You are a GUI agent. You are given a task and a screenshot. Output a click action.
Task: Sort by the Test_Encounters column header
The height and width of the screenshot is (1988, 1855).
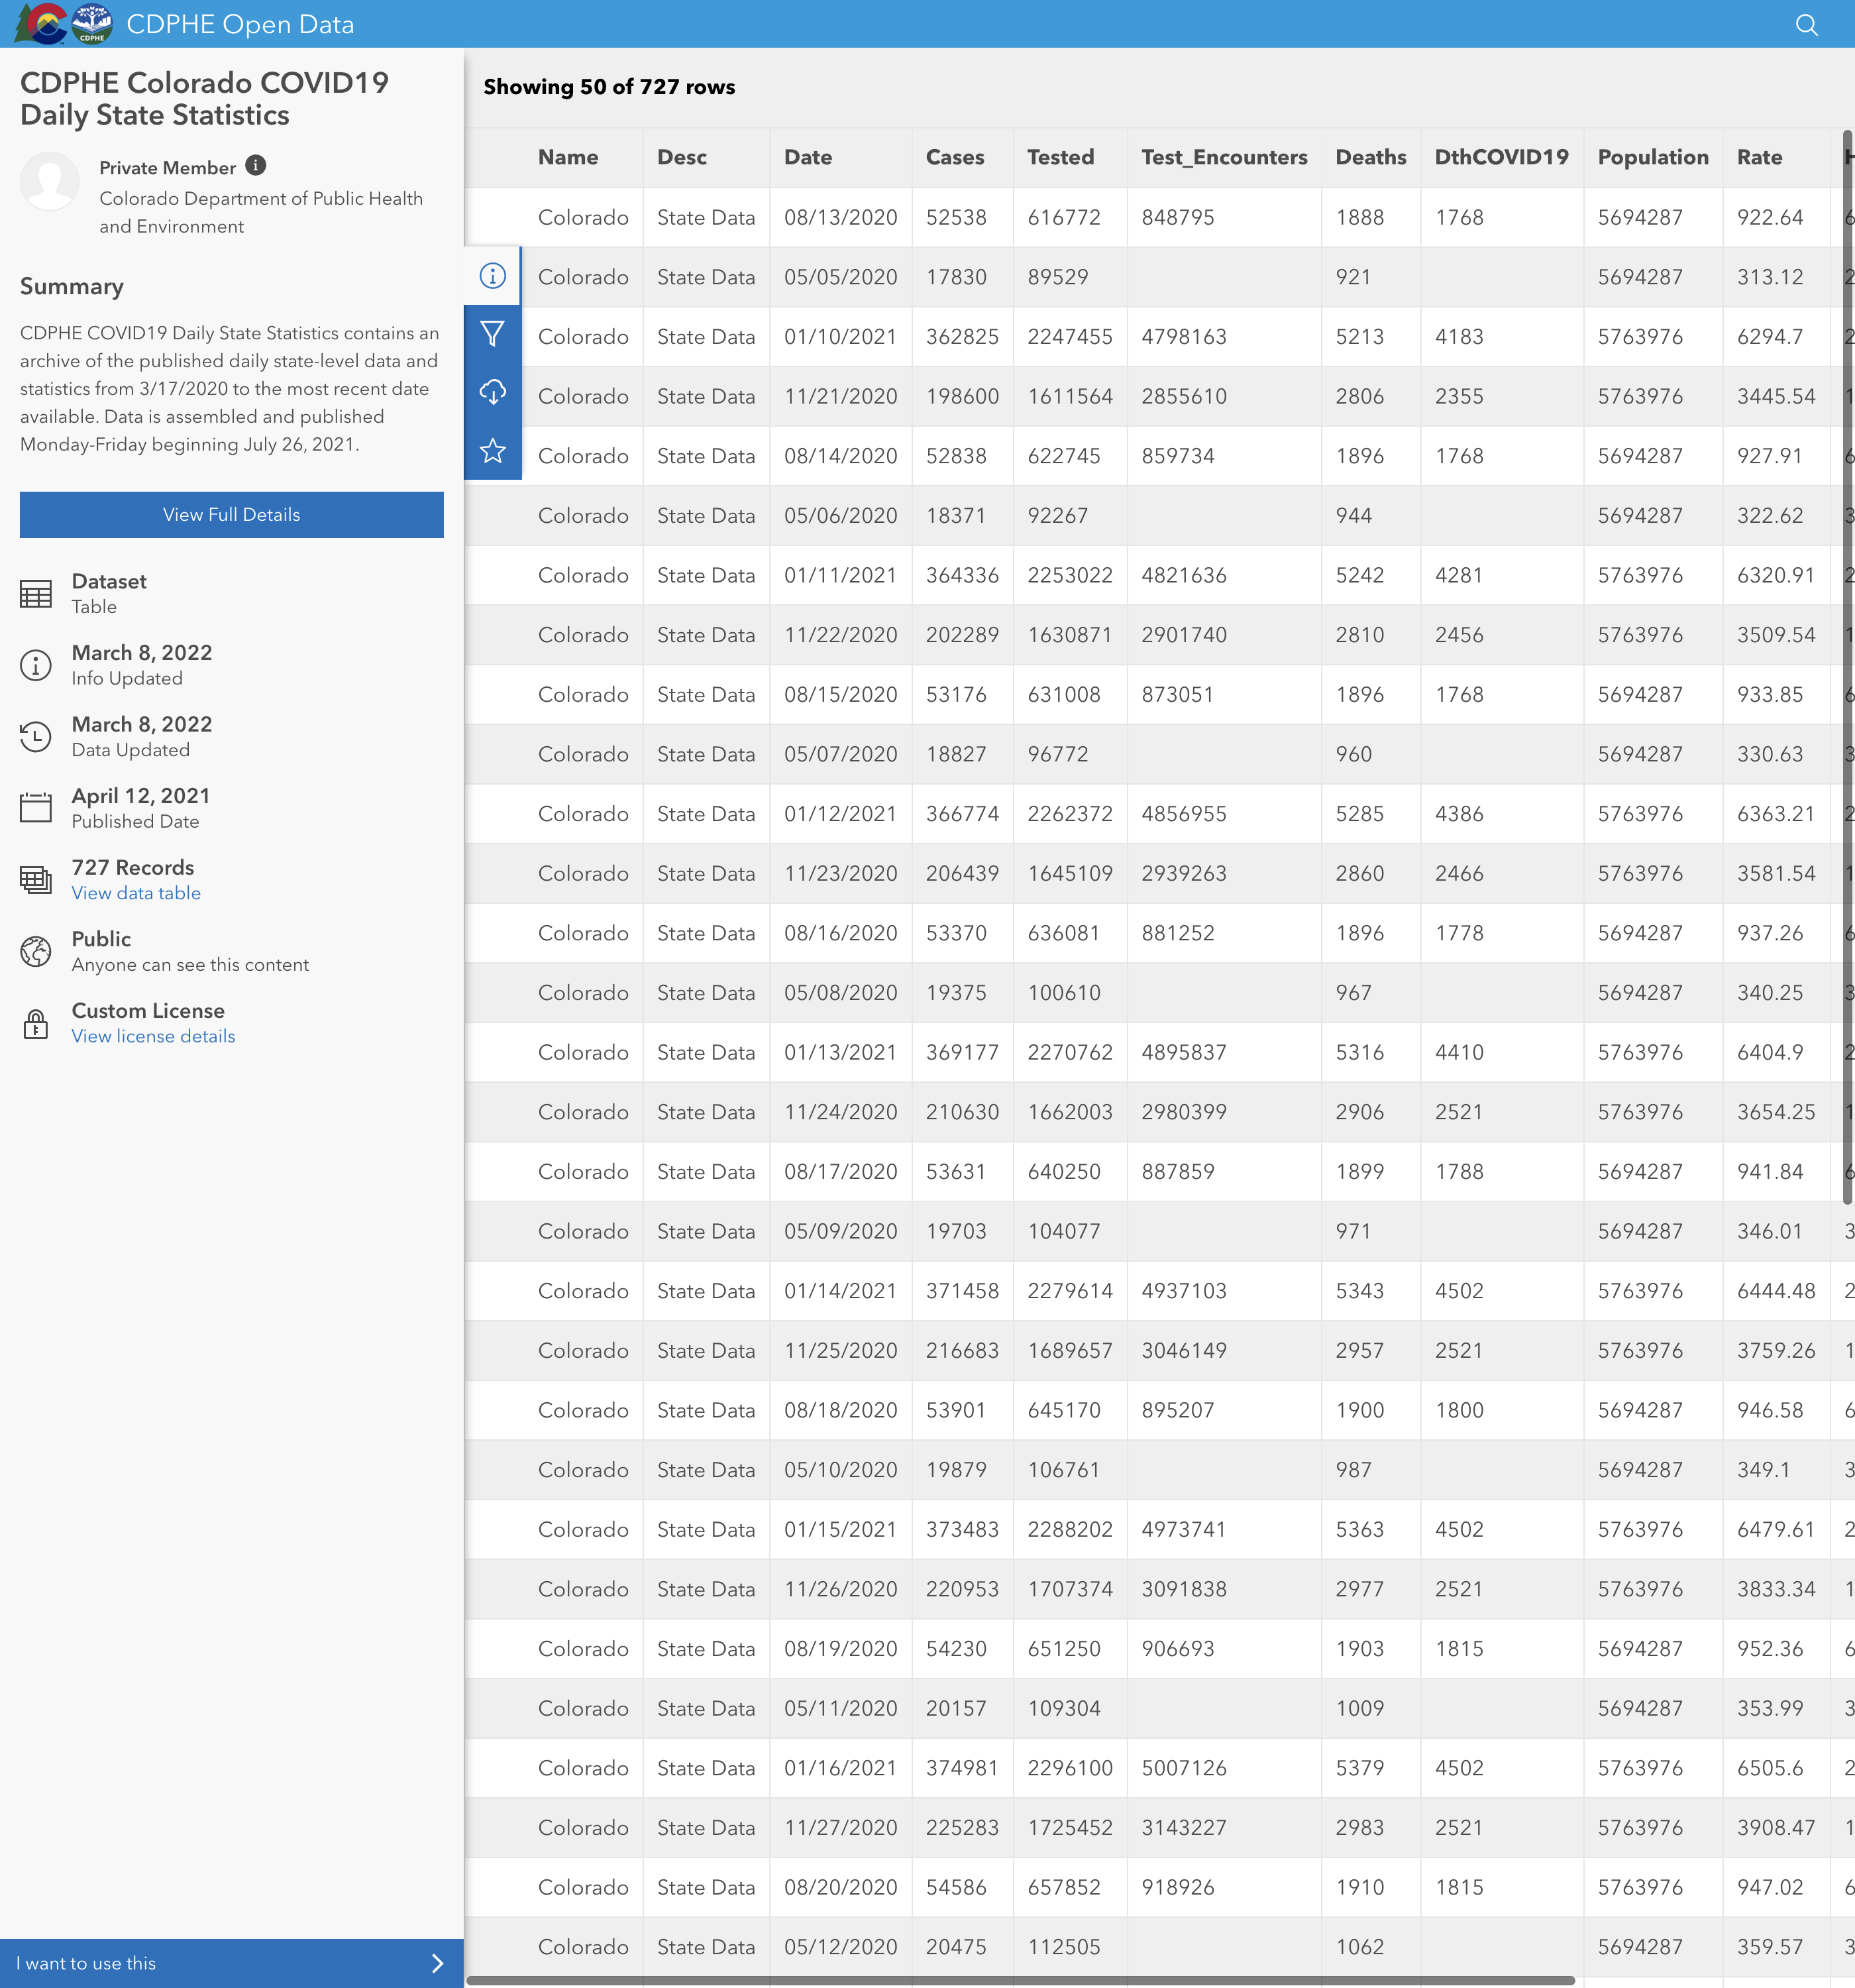[1224, 157]
